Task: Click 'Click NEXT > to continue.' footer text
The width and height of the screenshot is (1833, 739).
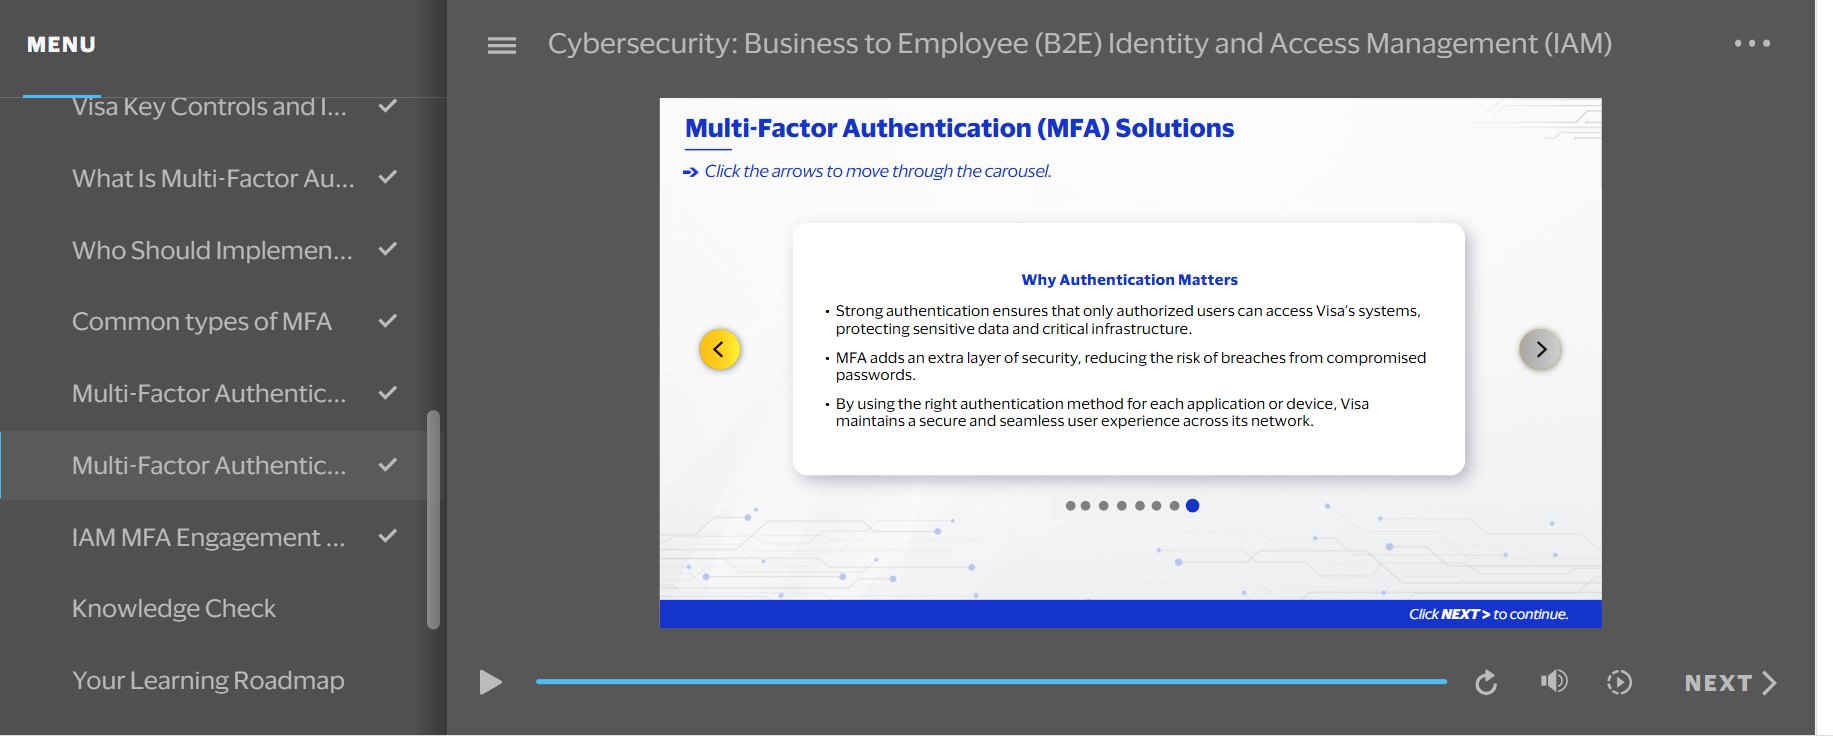Action: point(1488,614)
